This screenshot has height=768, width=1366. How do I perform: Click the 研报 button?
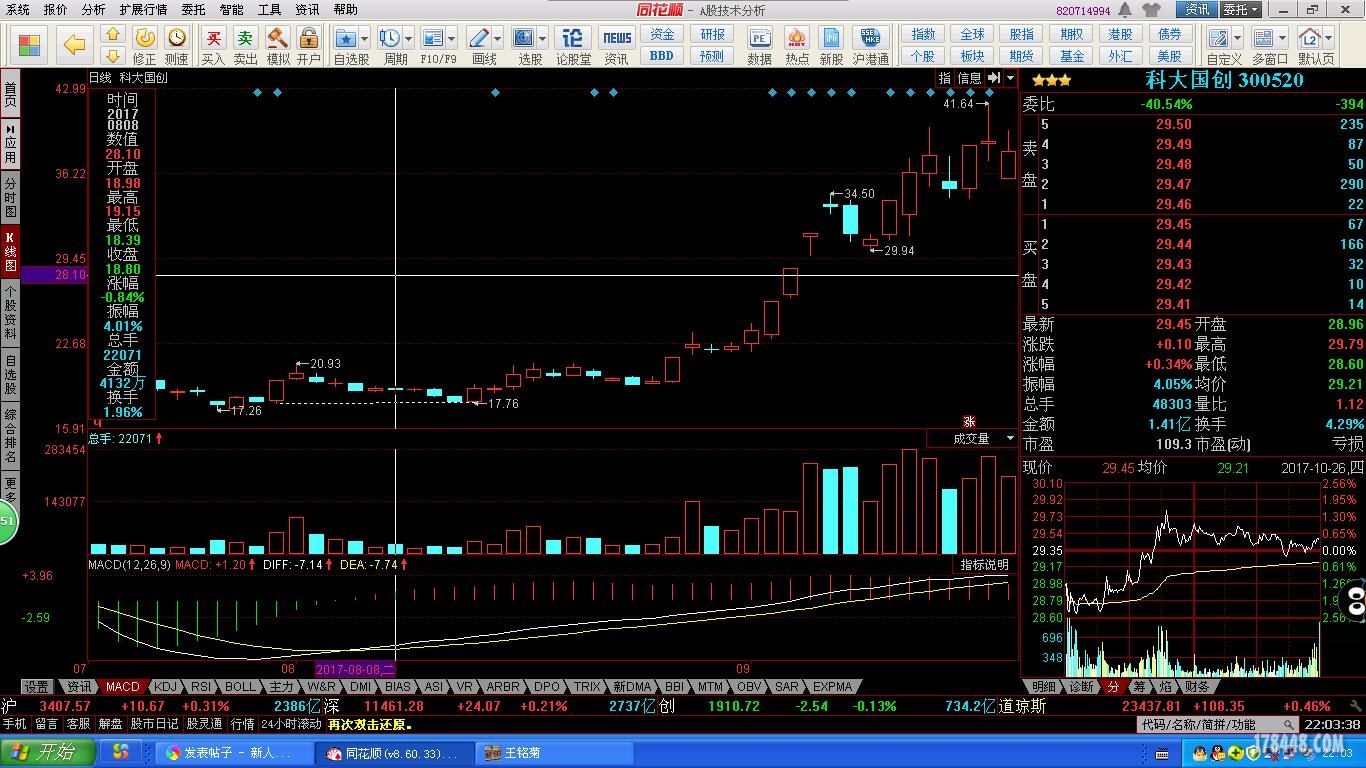point(713,35)
